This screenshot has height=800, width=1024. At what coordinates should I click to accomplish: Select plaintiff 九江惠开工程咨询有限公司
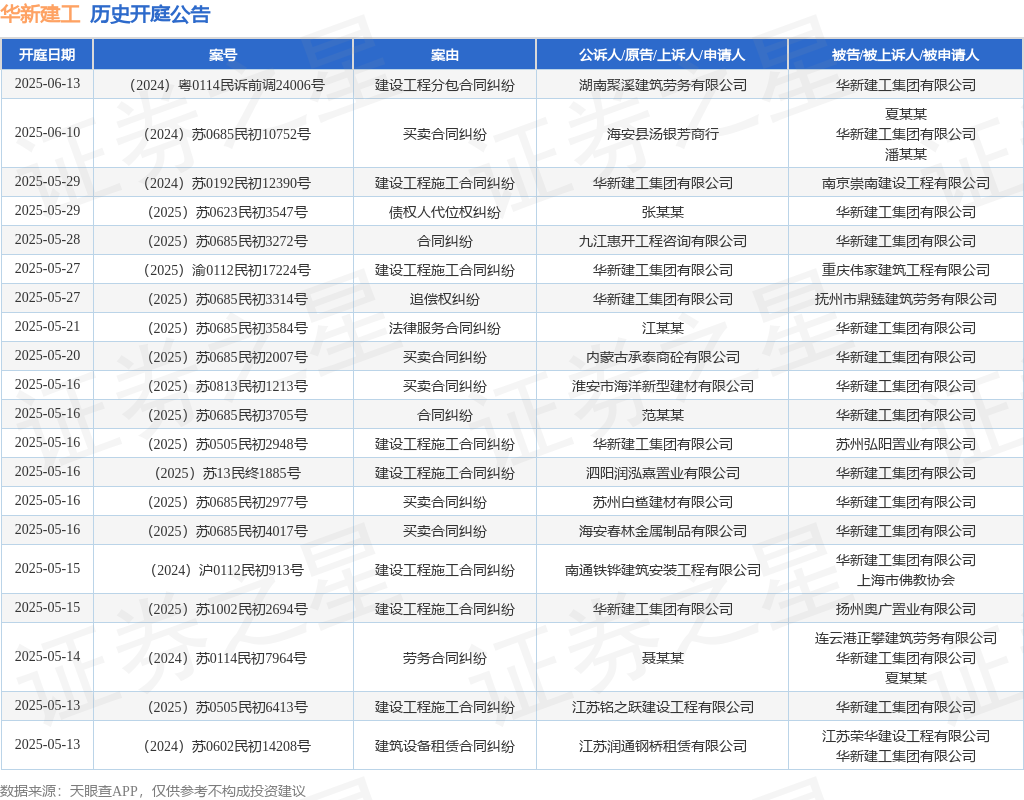(662, 241)
